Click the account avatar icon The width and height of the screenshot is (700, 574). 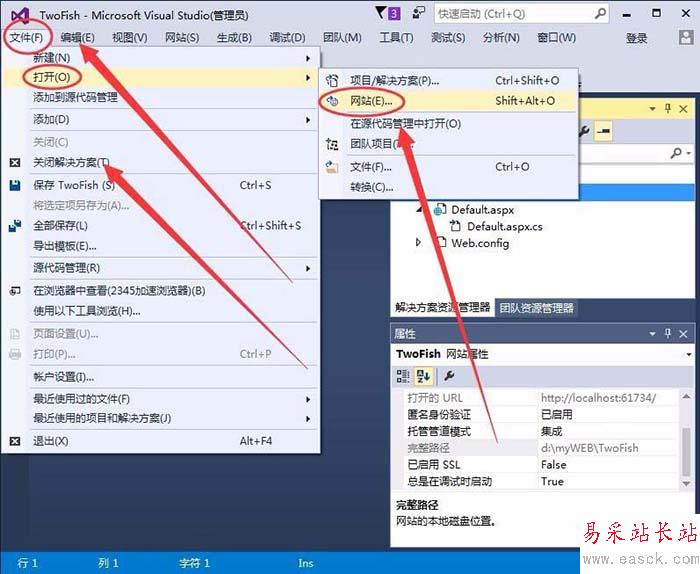click(x=685, y=38)
